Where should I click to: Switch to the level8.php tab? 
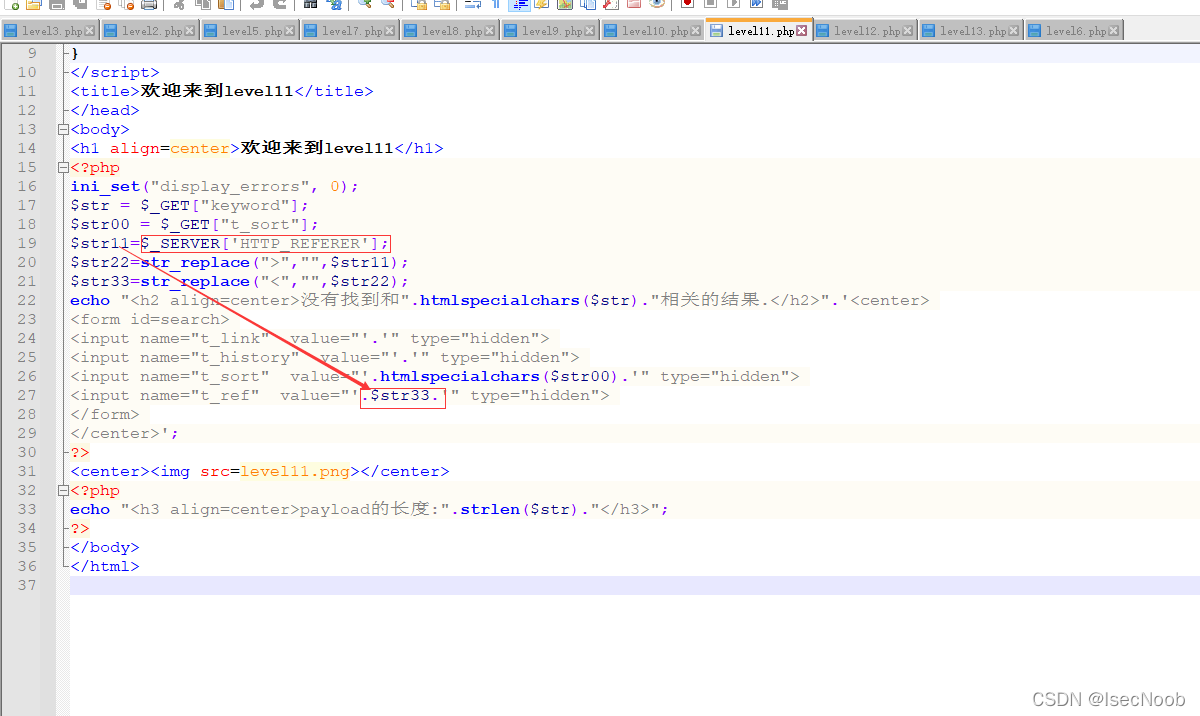[450, 31]
